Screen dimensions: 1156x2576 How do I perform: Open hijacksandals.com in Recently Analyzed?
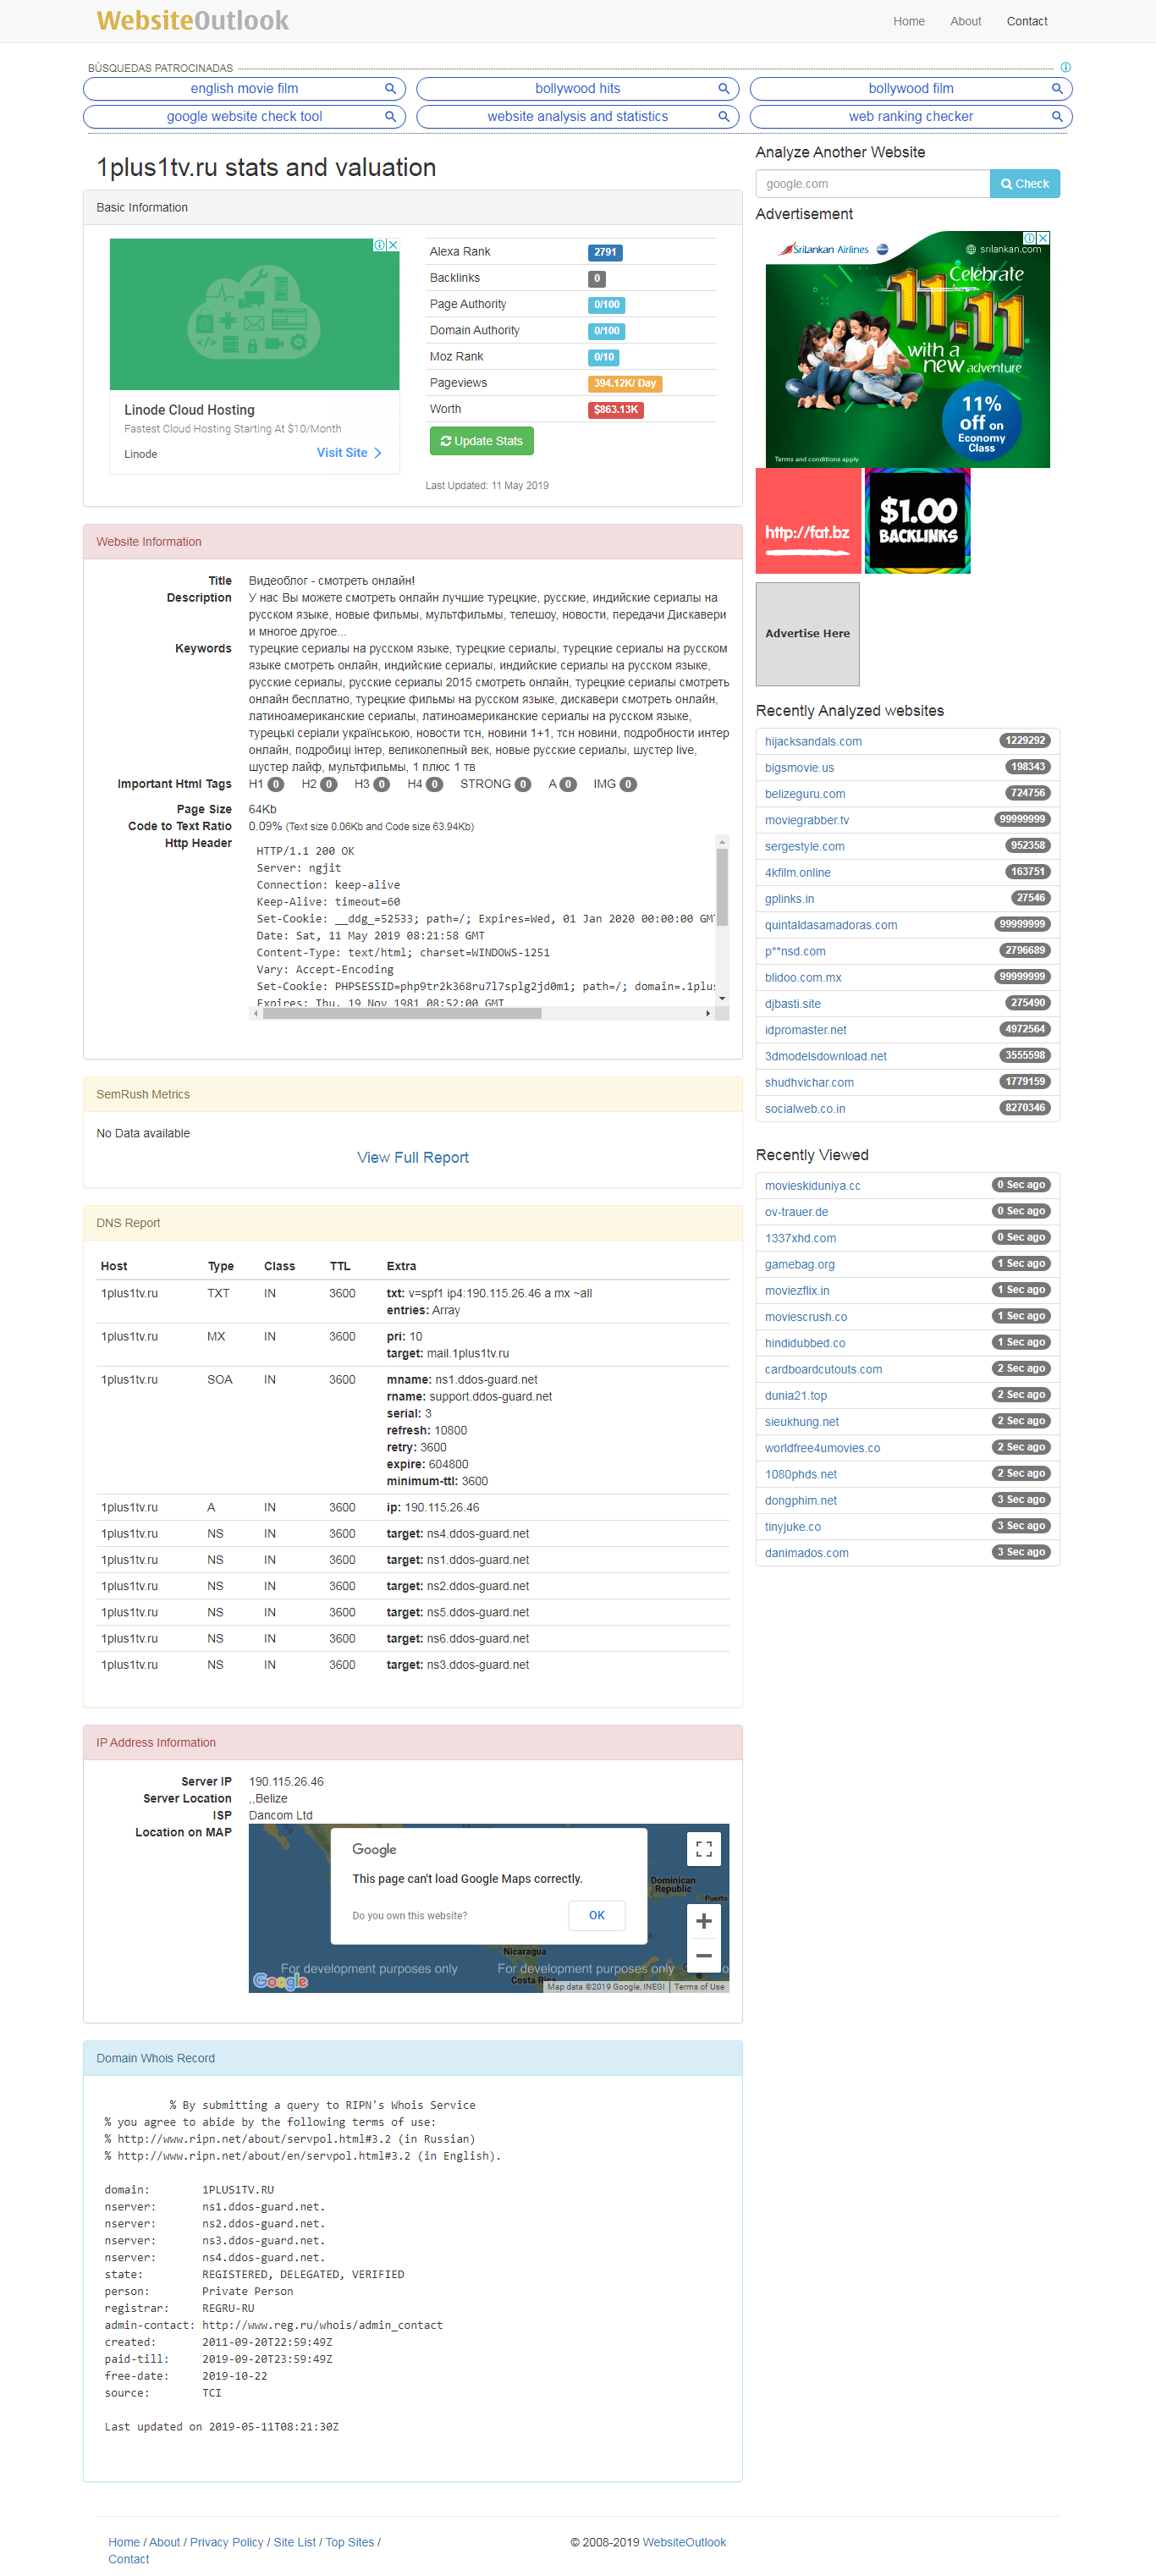(813, 741)
